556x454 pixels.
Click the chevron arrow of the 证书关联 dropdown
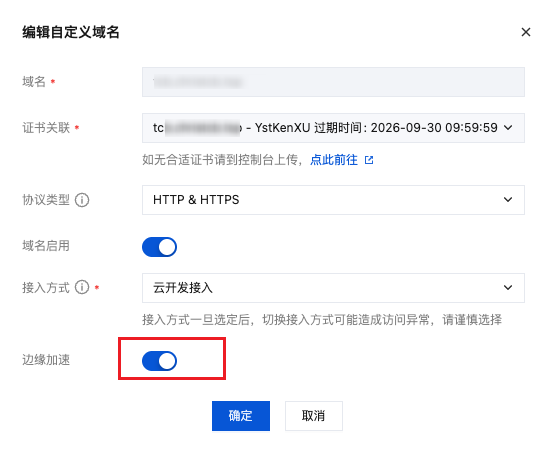point(508,128)
